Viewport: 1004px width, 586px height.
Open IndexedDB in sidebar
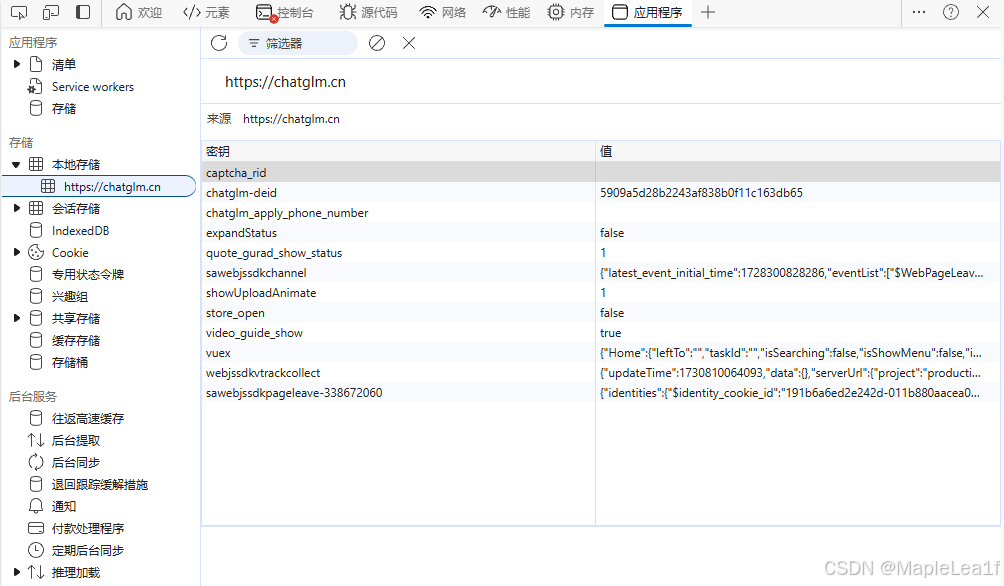(80, 231)
